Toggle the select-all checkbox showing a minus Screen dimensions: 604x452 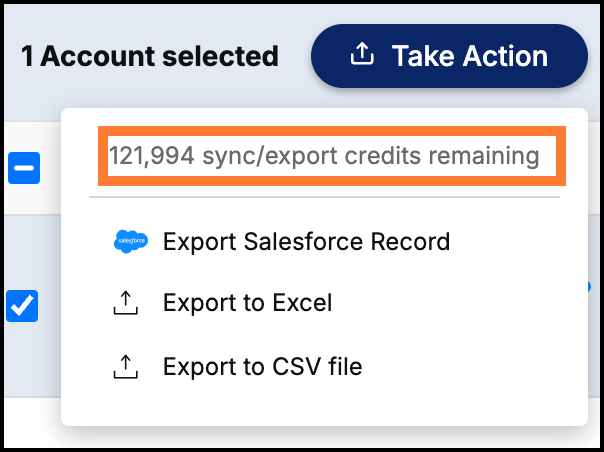point(24,168)
